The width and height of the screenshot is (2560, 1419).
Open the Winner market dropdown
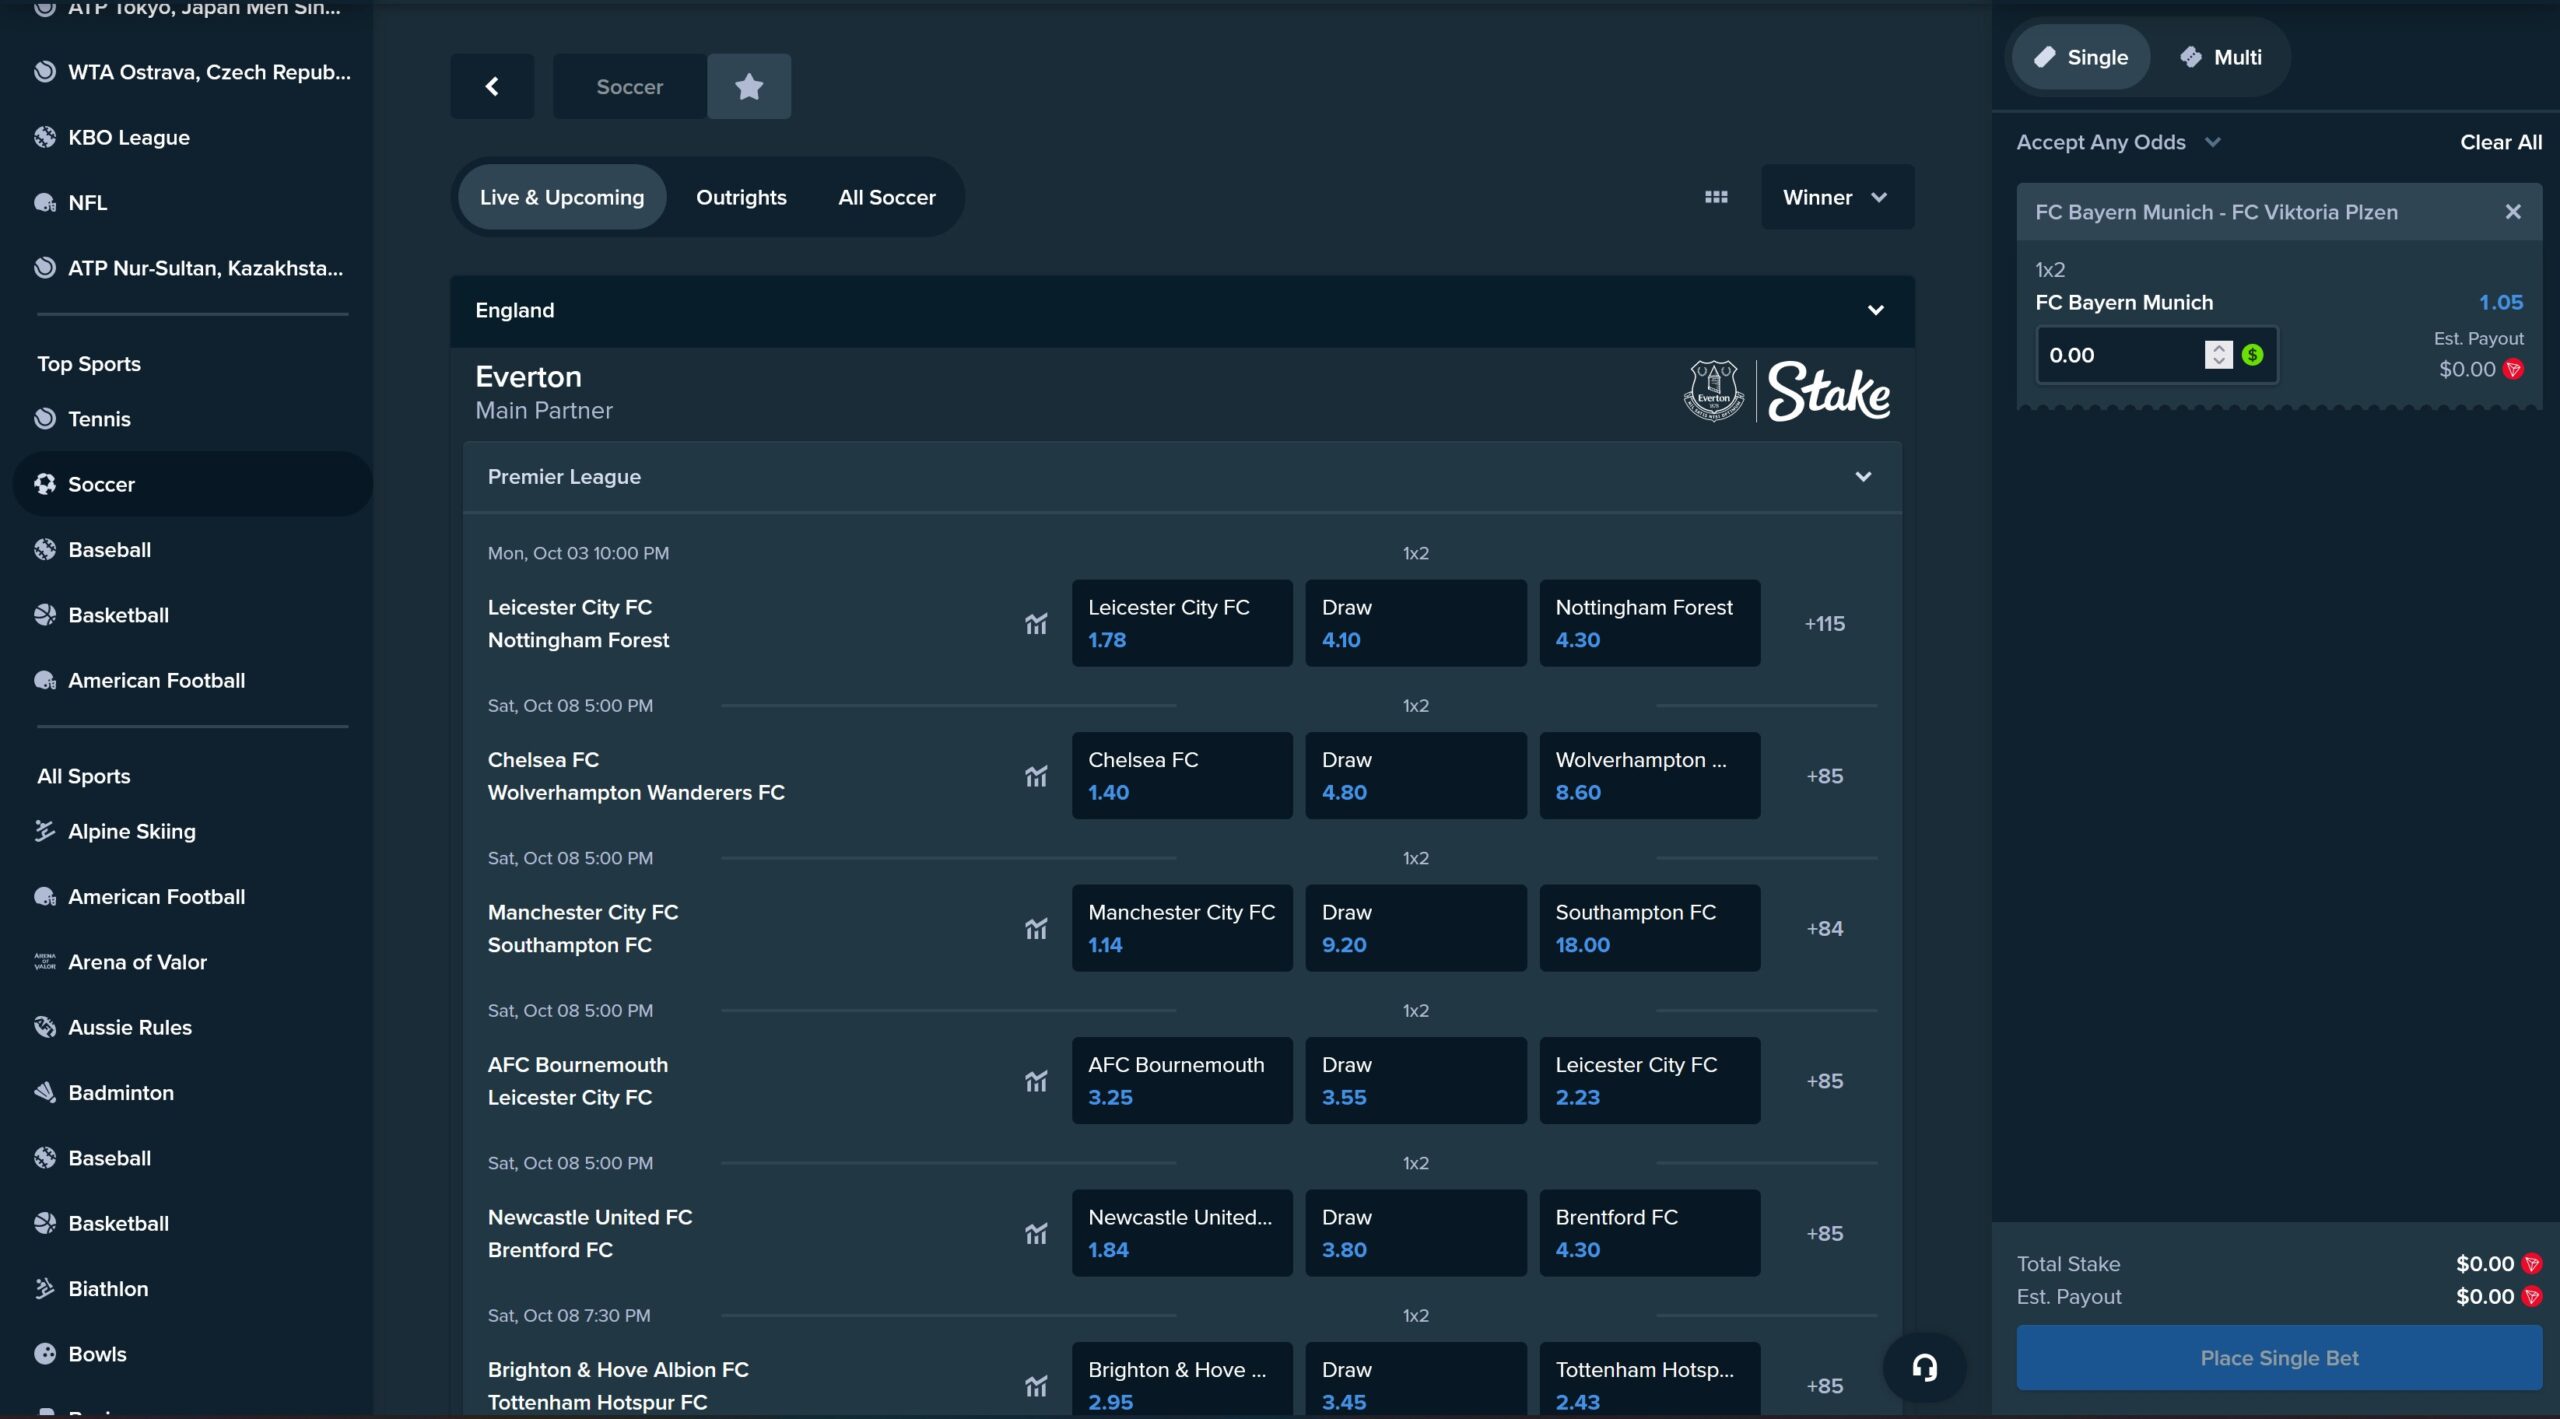pos(1837,197)
